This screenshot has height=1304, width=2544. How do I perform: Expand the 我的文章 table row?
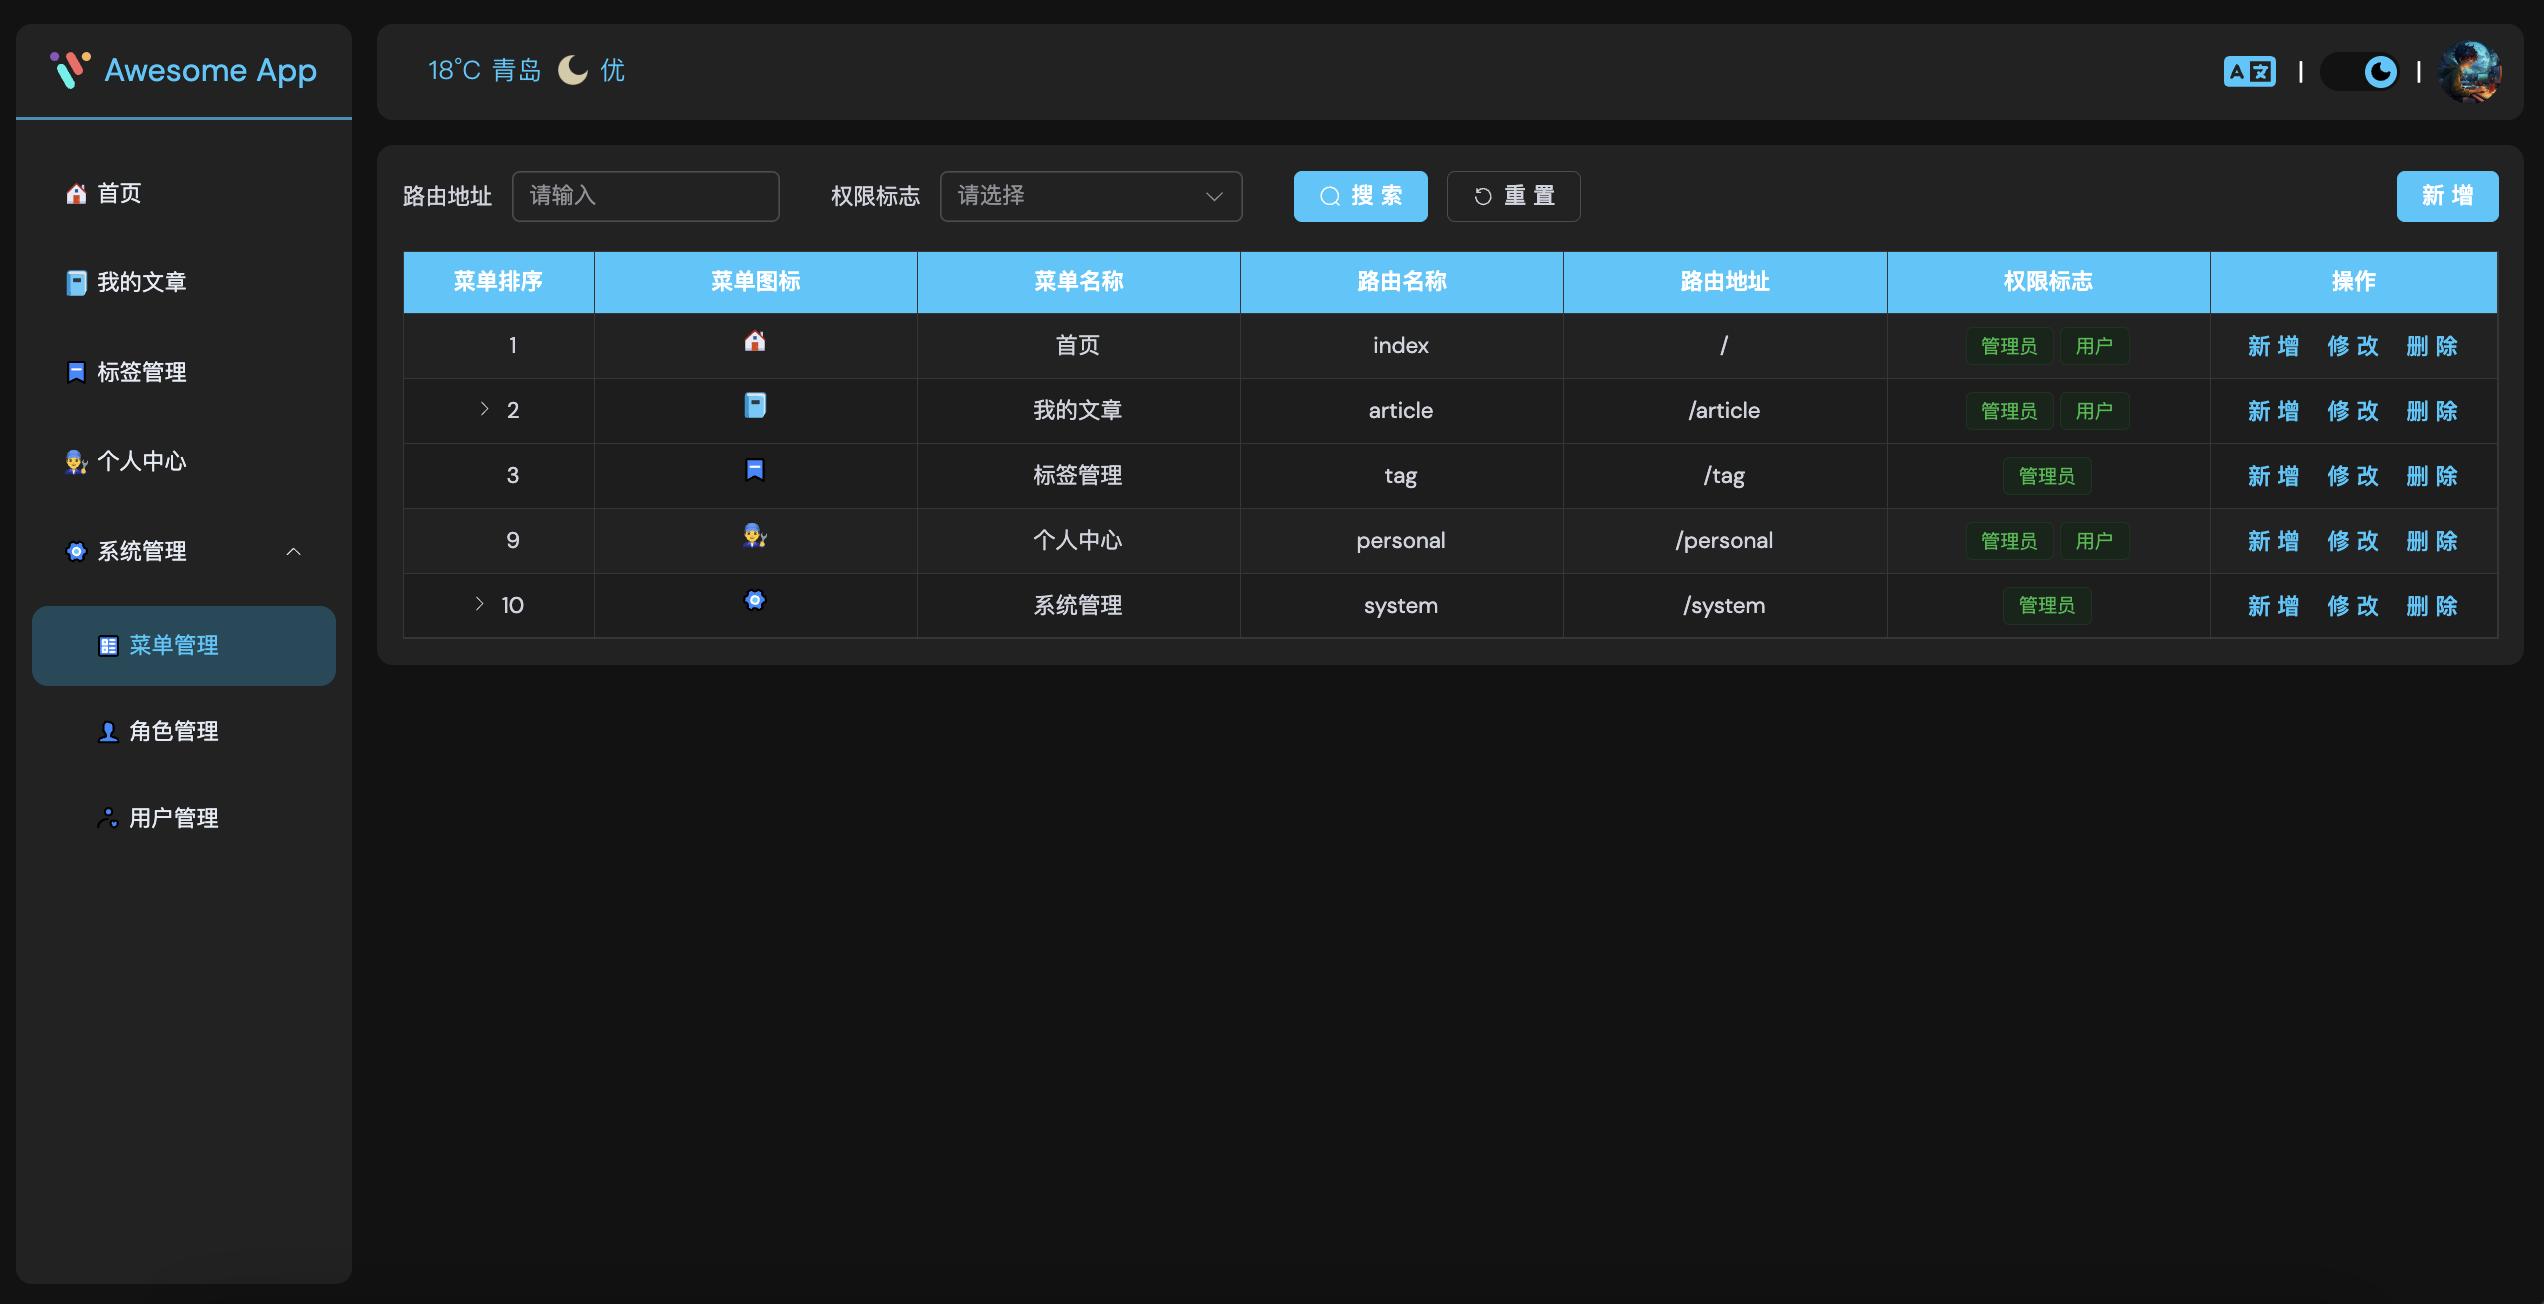tap(484, 409)
